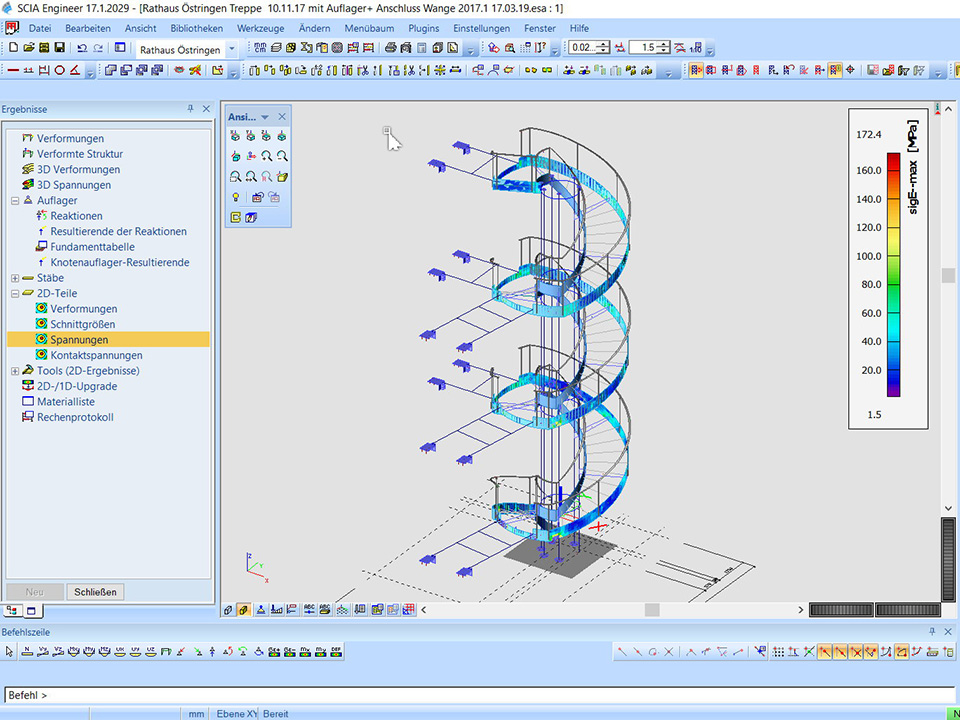The width and height of the screenshot is (960, 720).
Task: Collapse the Auflager tree node
Action: [x=15, y=201]
